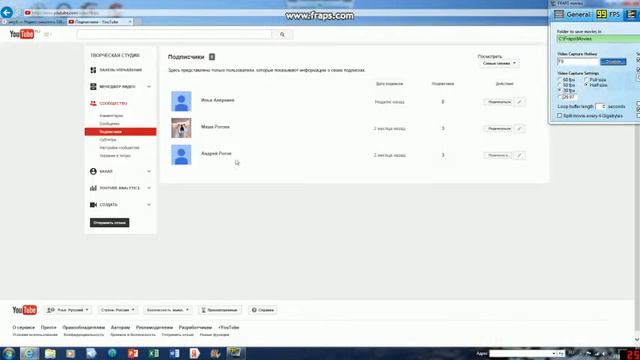Click the YouTube Analytics bar chart icon
The image size is (640, 360).
[x=93, y=188]
